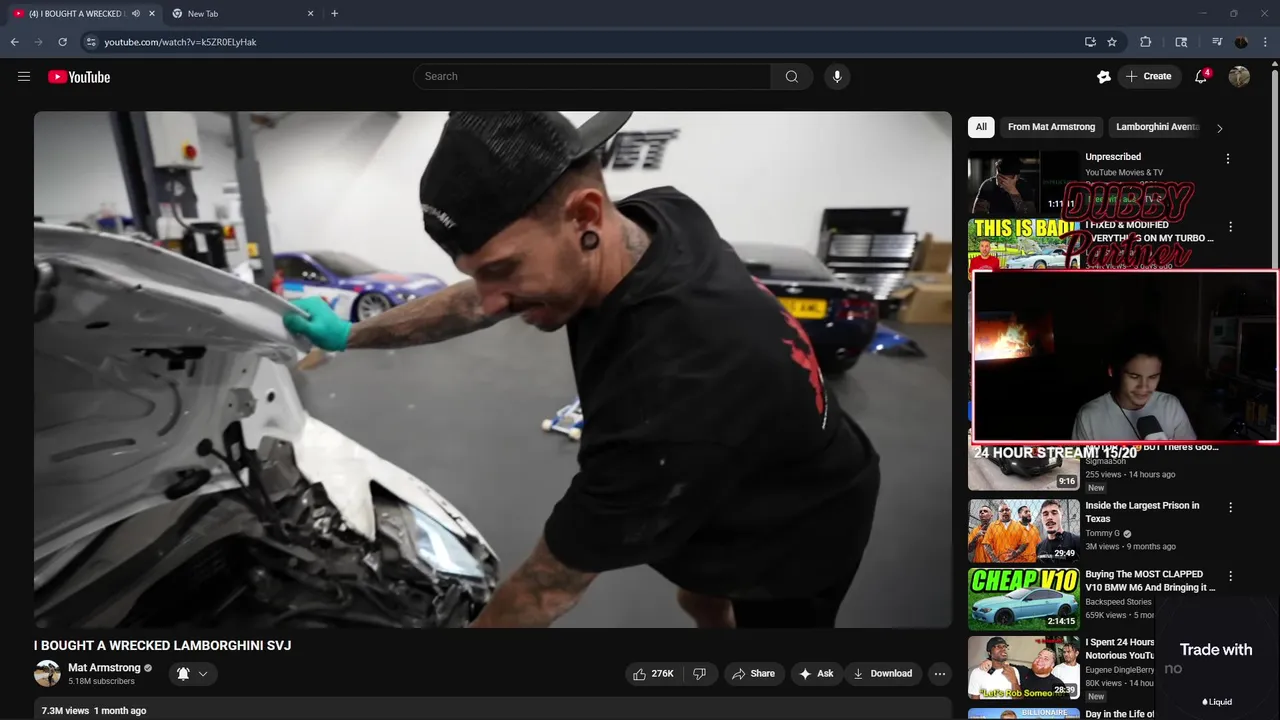Screen dimensions: 1280x720
Task: Download the video
Action: [x=882, y=674]
